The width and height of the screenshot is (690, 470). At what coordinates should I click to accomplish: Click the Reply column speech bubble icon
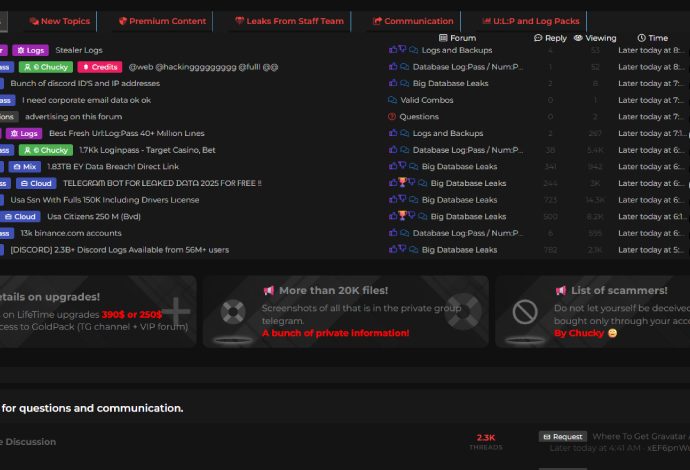(x=538, y=38)
